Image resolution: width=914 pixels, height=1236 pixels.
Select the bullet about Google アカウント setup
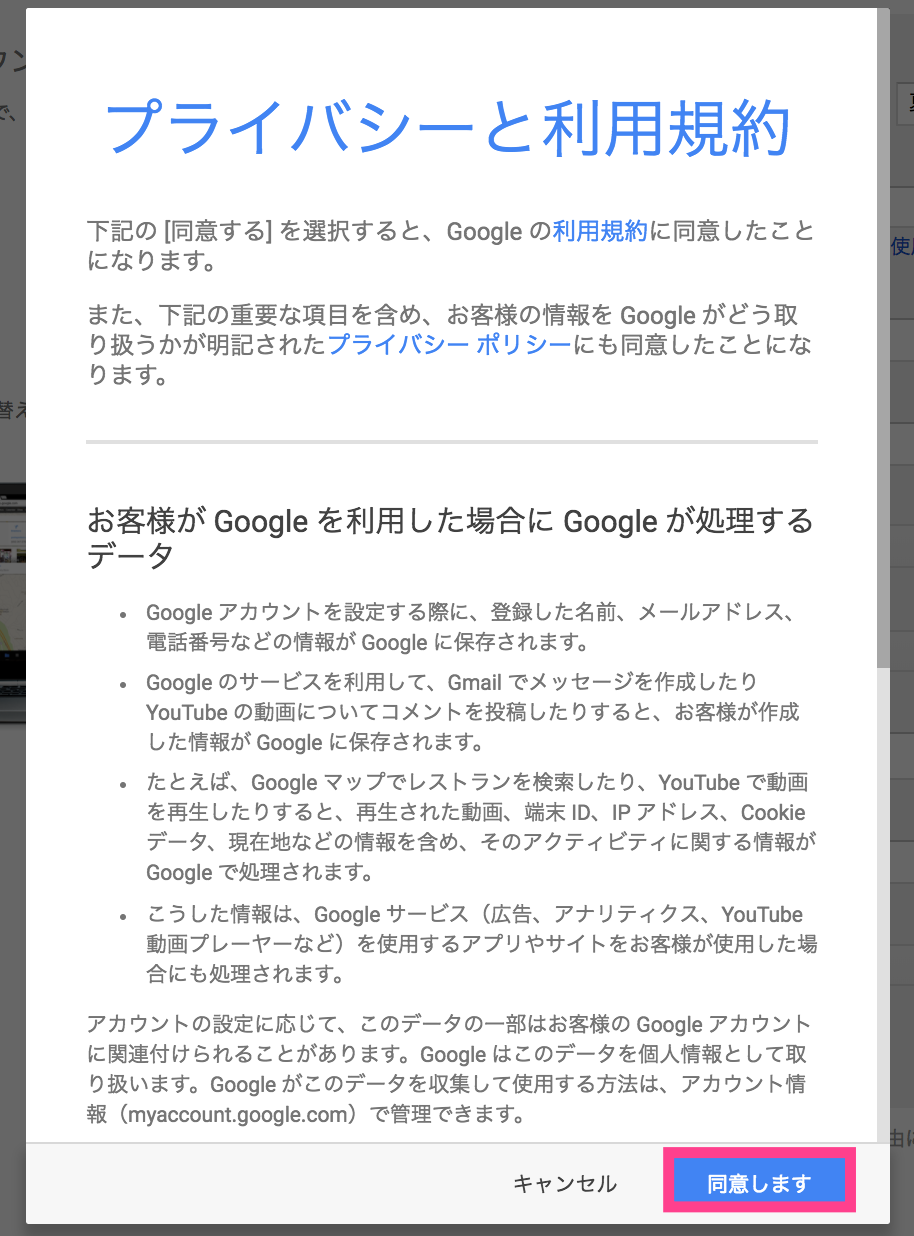coord(470,627)
